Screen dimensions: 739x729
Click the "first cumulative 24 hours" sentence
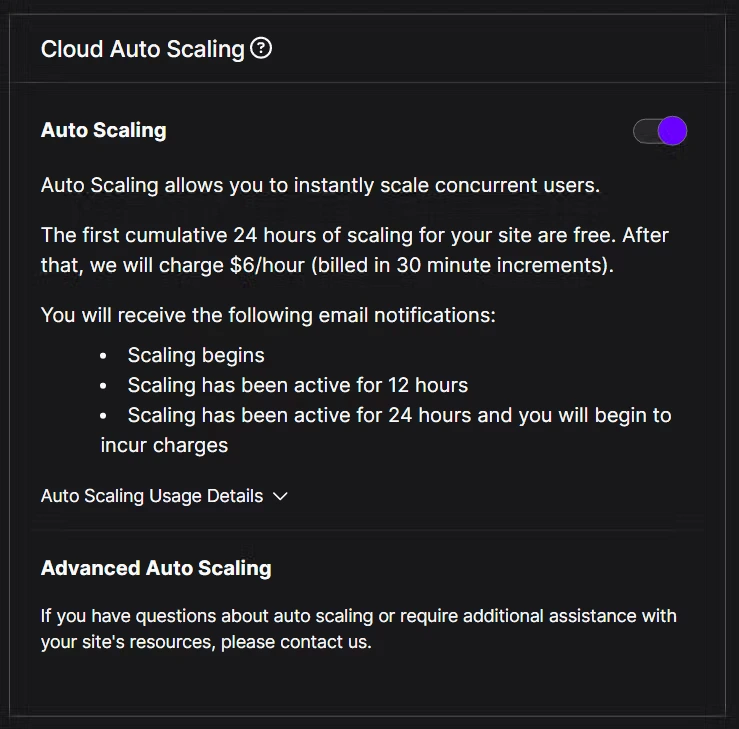(355, 250)
